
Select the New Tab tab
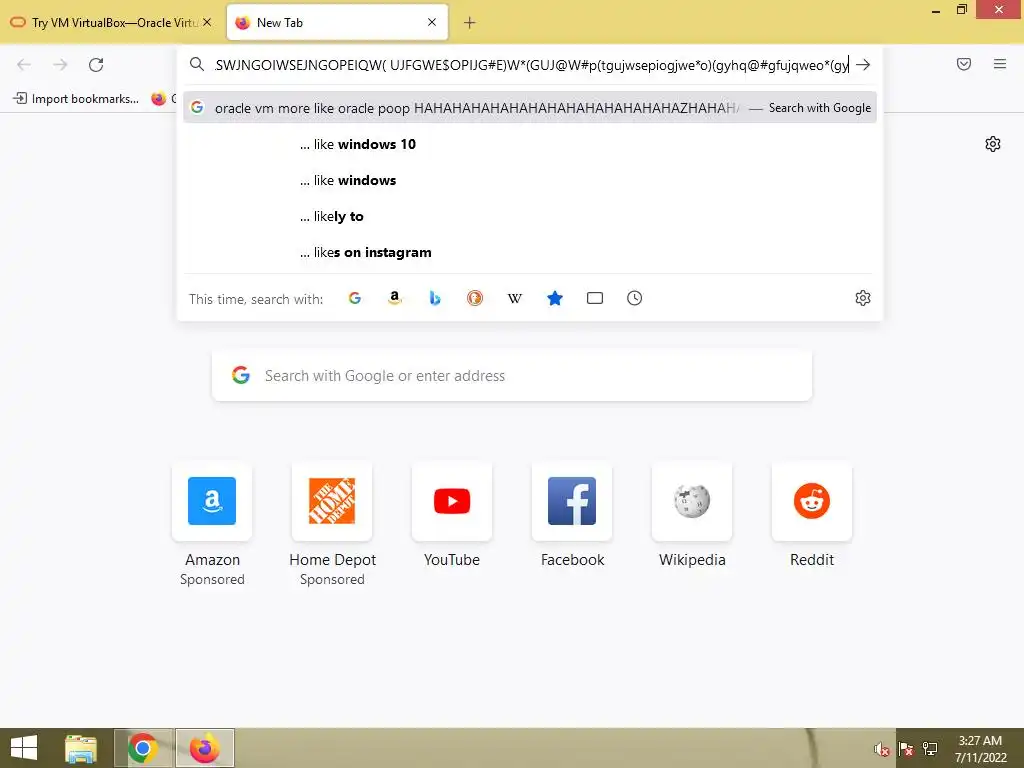coord(337,22)
